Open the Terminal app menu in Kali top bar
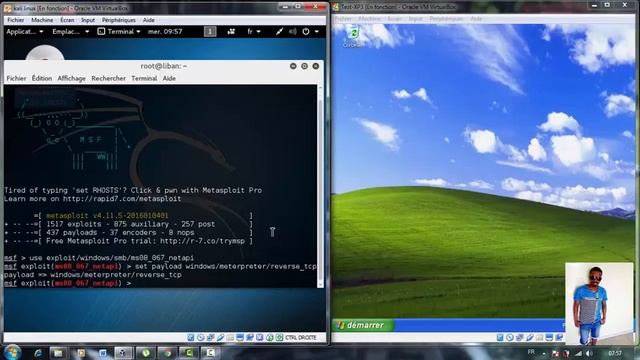This screenshot has height=360, width=640. pos(119,31)
